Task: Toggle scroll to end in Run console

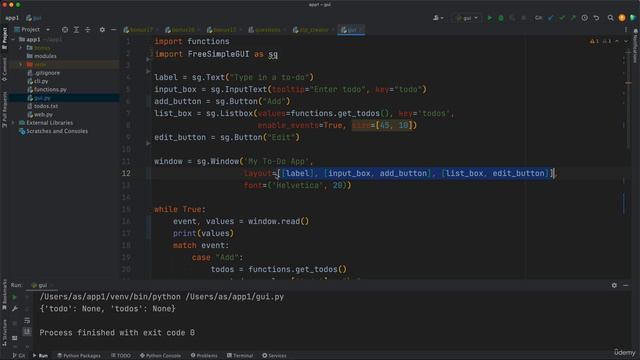Action: [27, 331]
